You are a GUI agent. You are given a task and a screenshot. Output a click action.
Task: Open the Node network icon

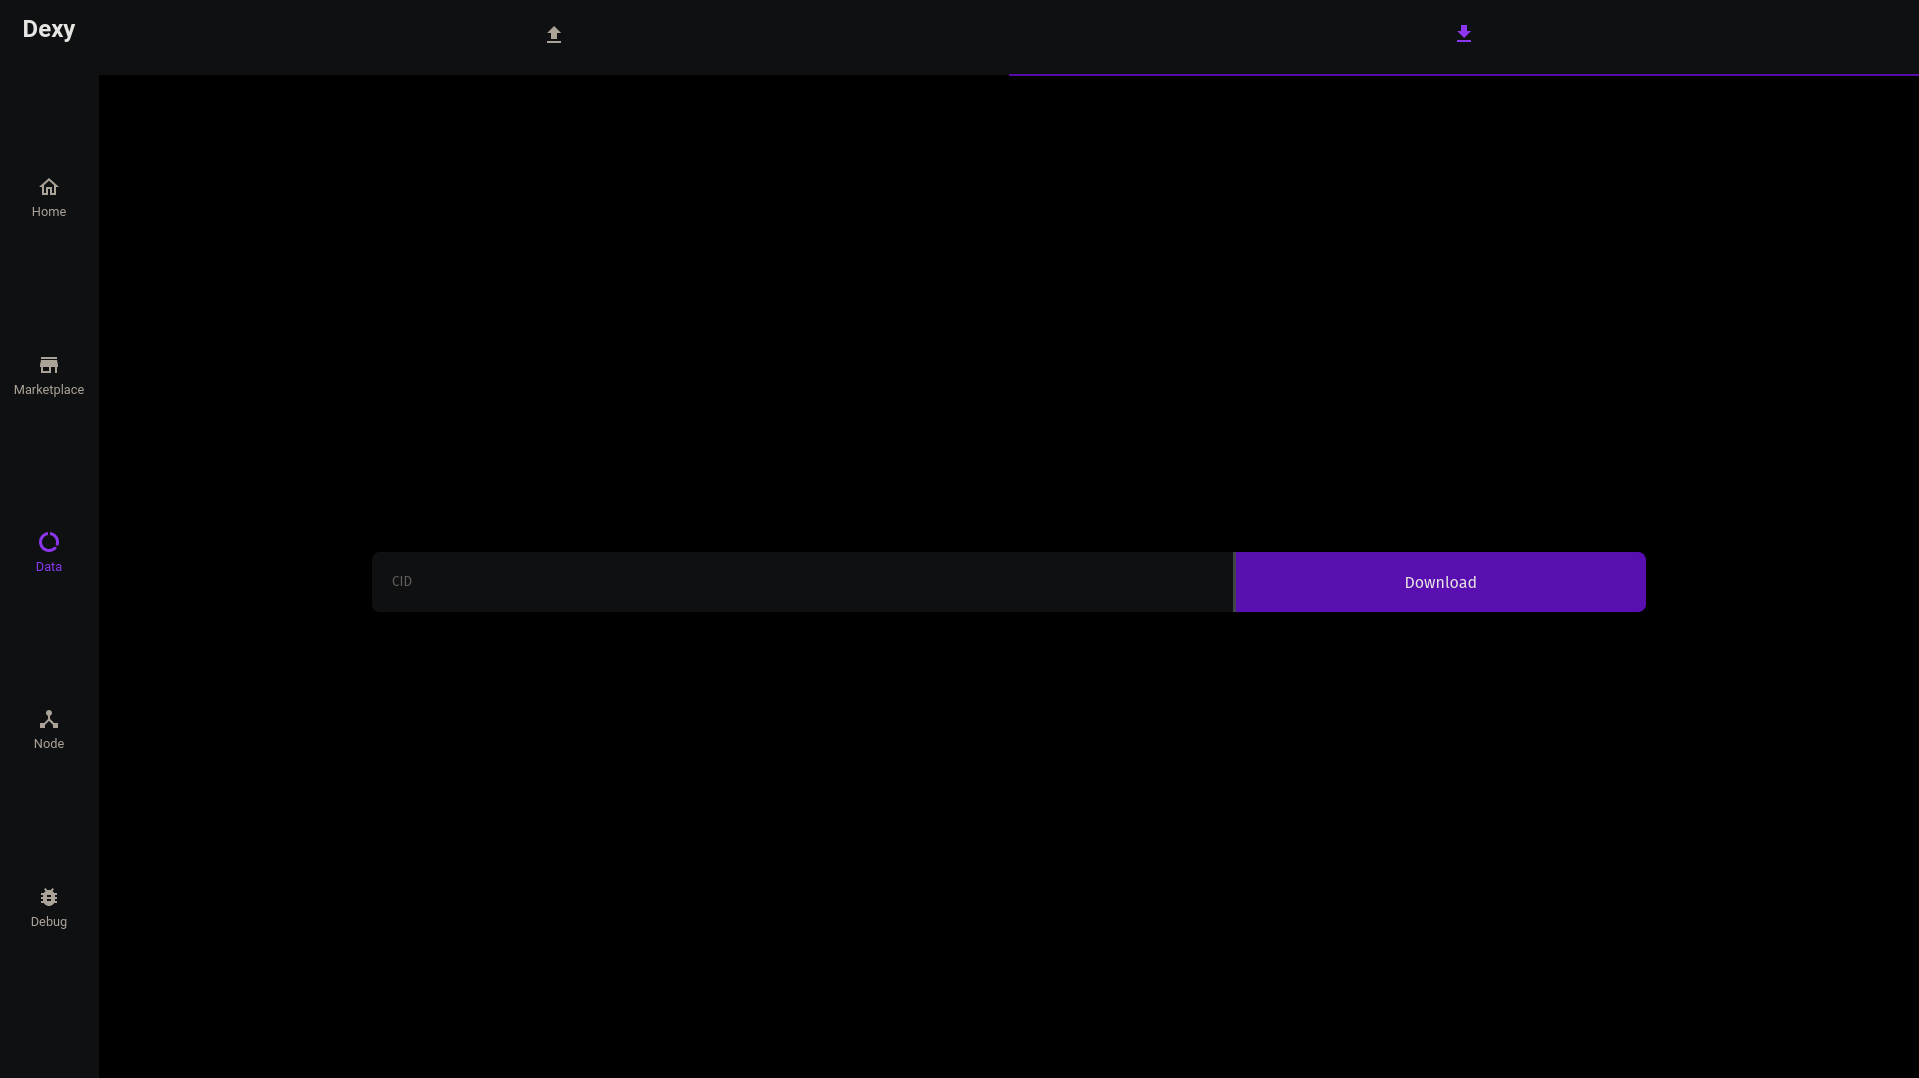tap(49, 719)
